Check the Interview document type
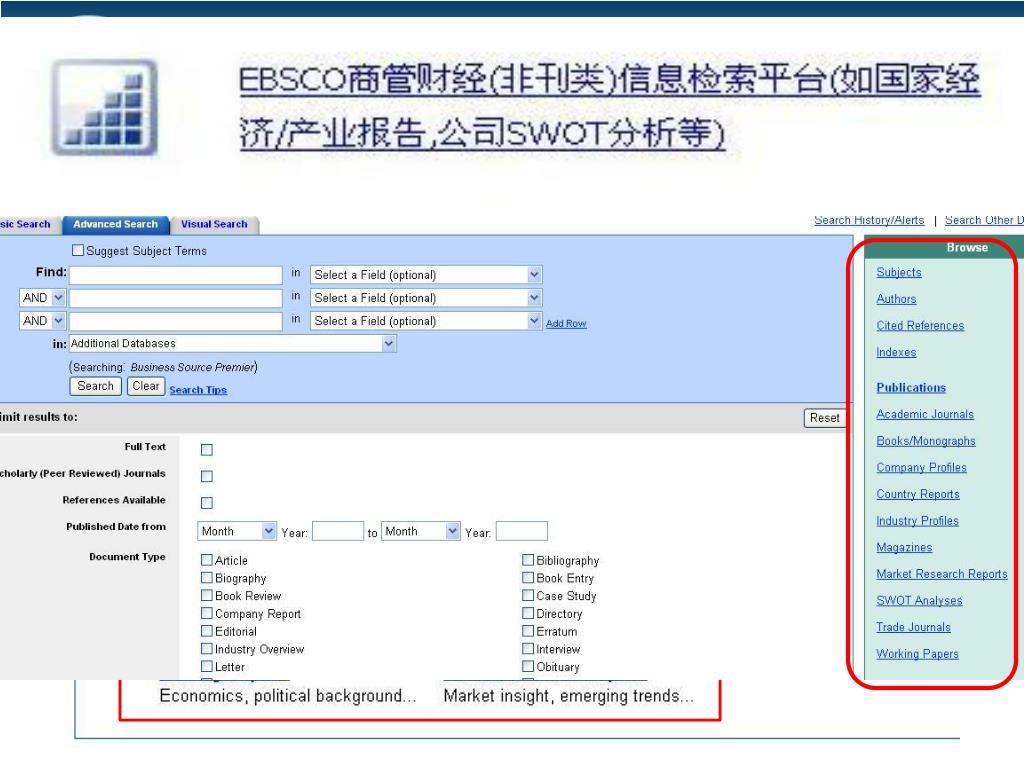The height and width of the screenshot is (768, 1024). [528, 648]
